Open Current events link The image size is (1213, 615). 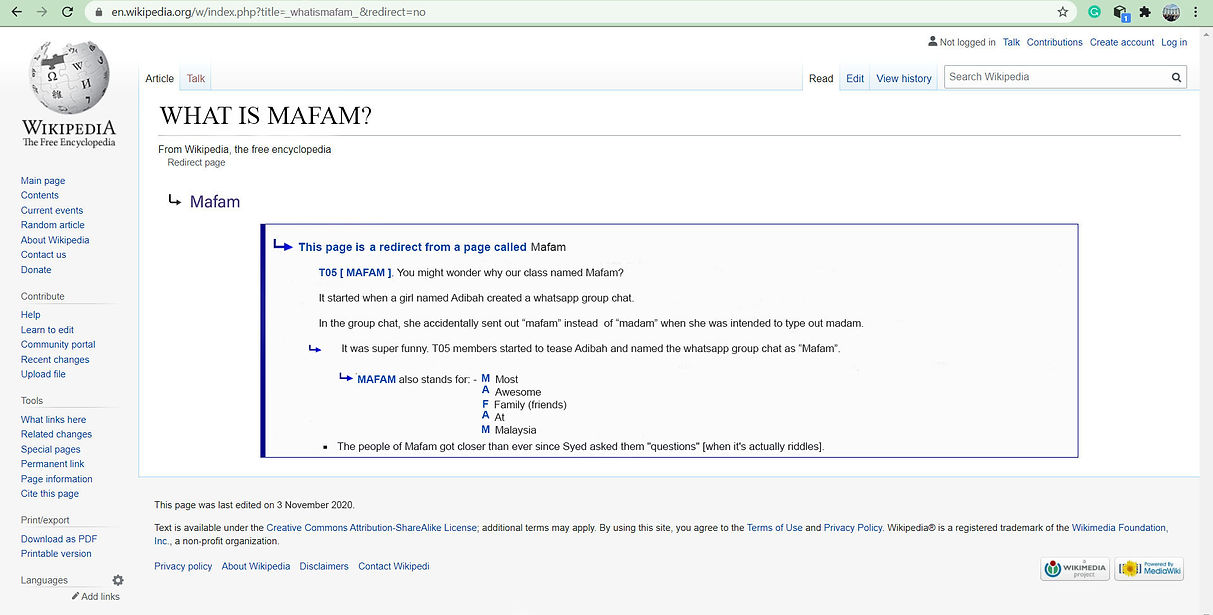point(52,210)
